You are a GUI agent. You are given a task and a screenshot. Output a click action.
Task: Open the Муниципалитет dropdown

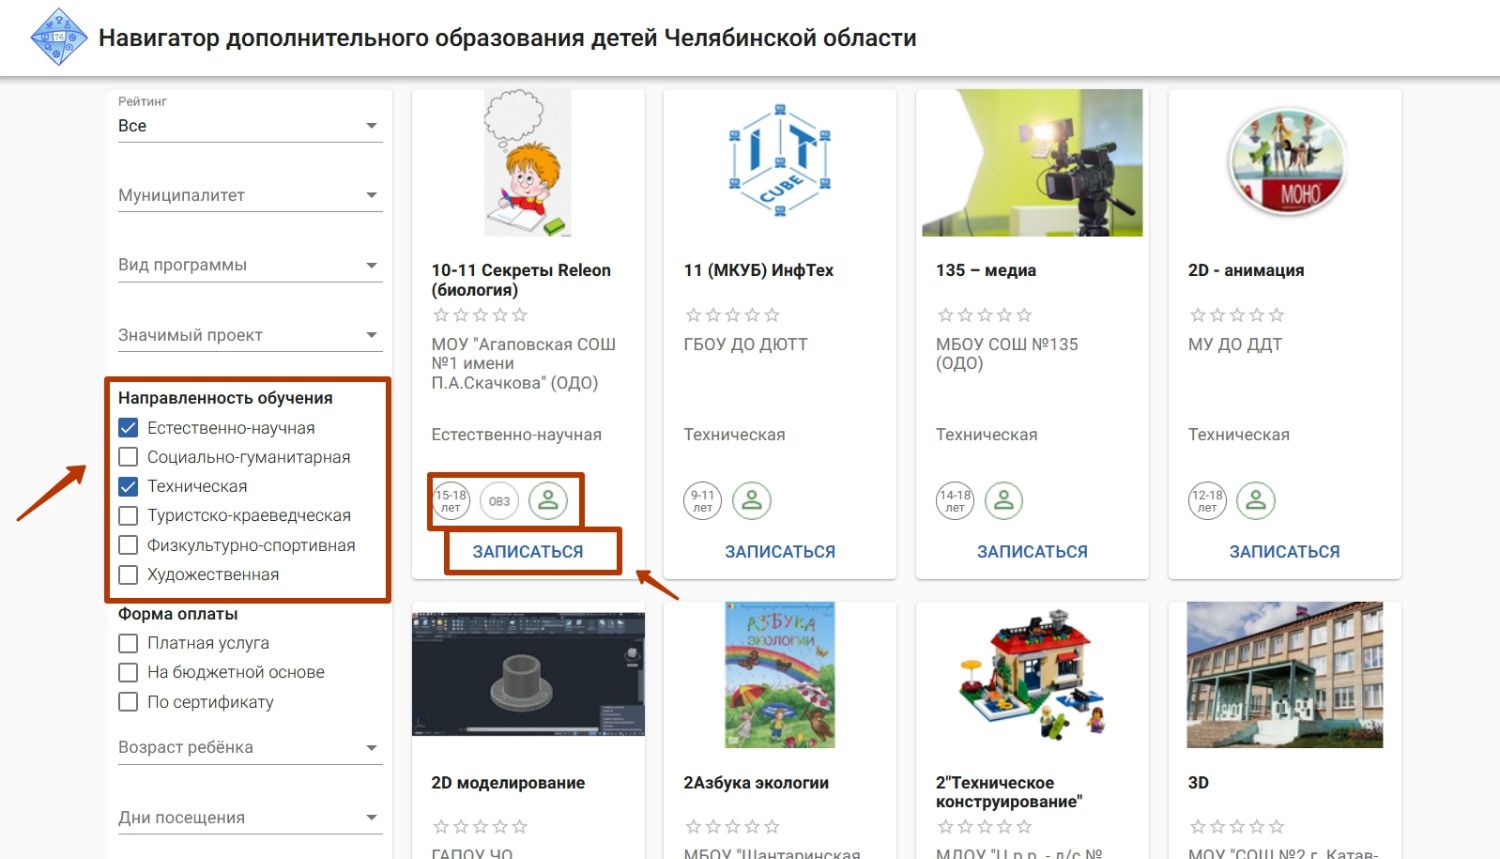pyautogui.click(x=249, y=195)
